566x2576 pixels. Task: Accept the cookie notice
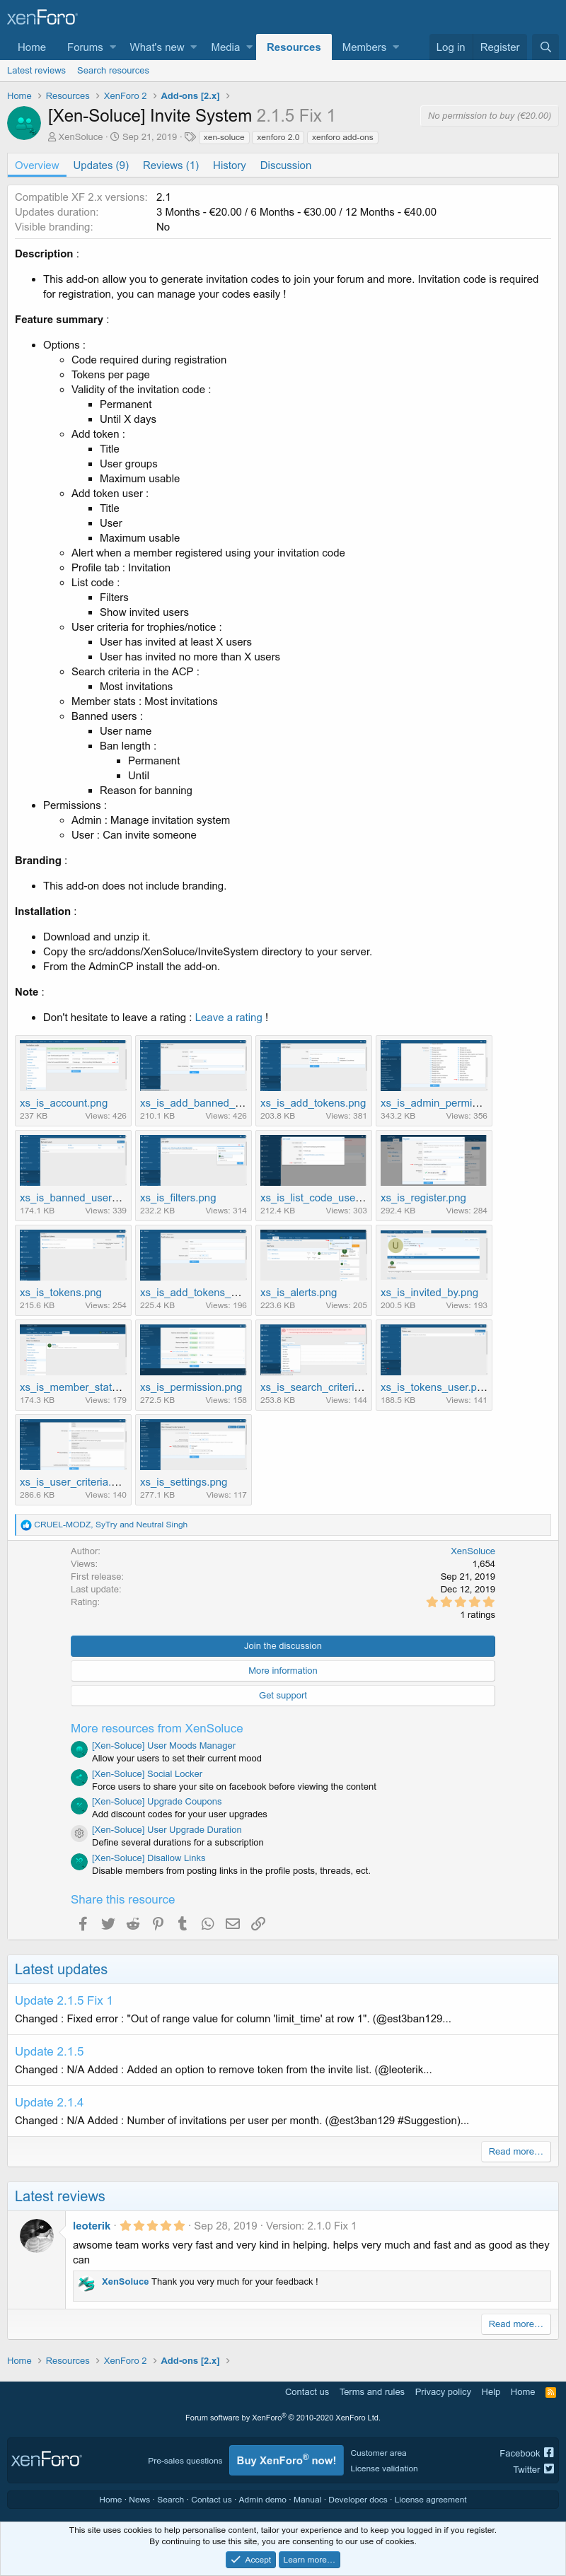tap(251, 2560)
